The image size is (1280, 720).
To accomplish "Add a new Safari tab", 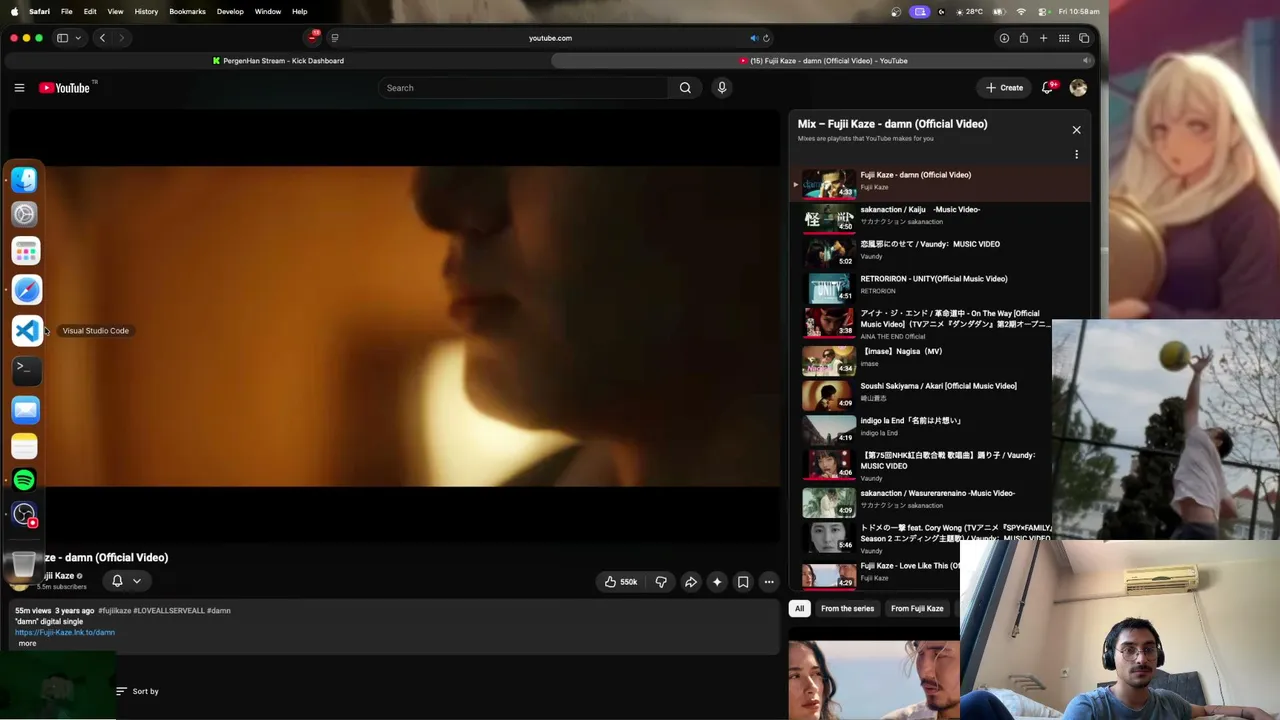I will [1043, 38].
